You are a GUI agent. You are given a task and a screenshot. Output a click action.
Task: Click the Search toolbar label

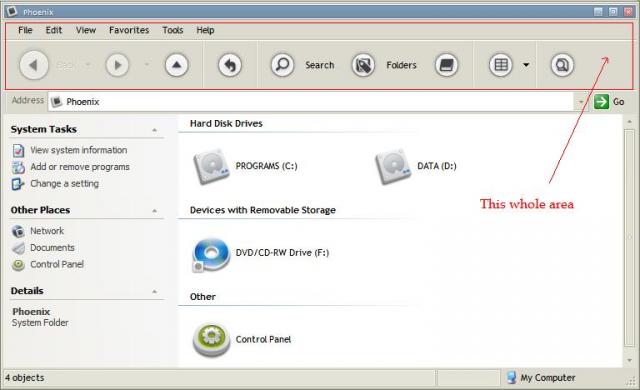(320, 65)
